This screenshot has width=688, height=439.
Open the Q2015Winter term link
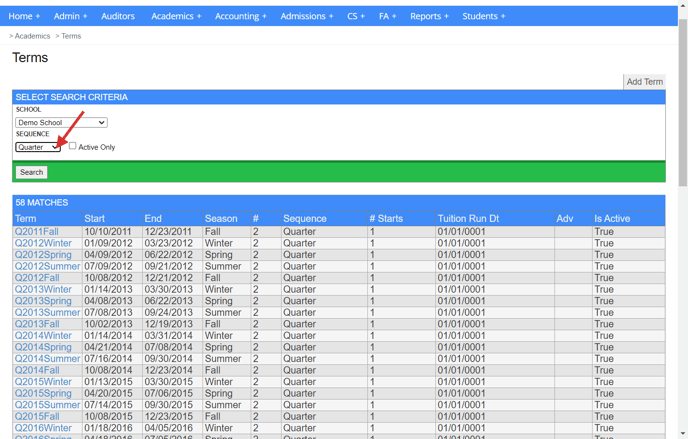coord(43,382)
